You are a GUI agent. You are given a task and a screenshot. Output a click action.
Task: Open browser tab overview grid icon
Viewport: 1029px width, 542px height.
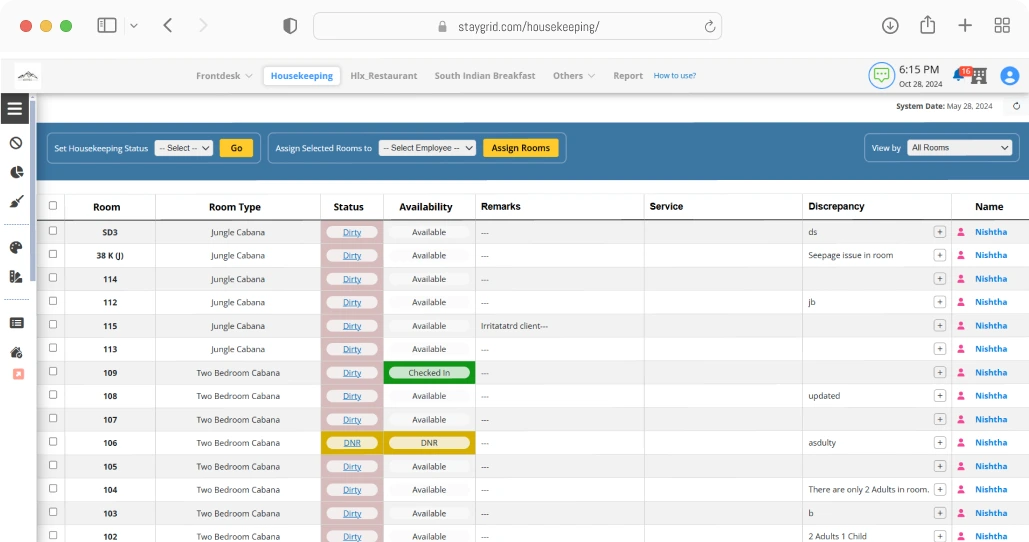[x=1002, y=26]
